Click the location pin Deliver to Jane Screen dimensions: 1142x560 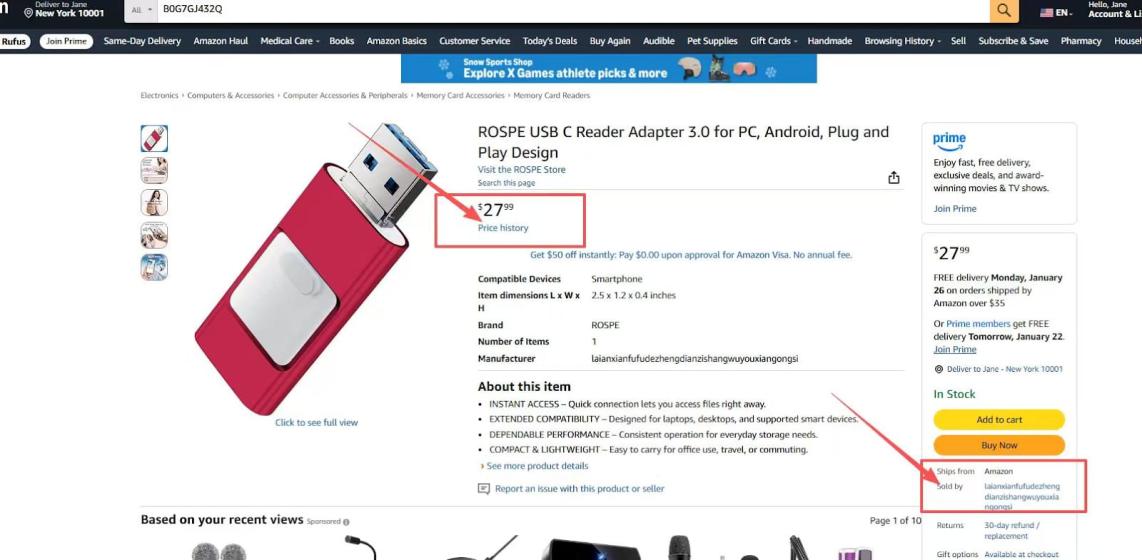(29, 13)
